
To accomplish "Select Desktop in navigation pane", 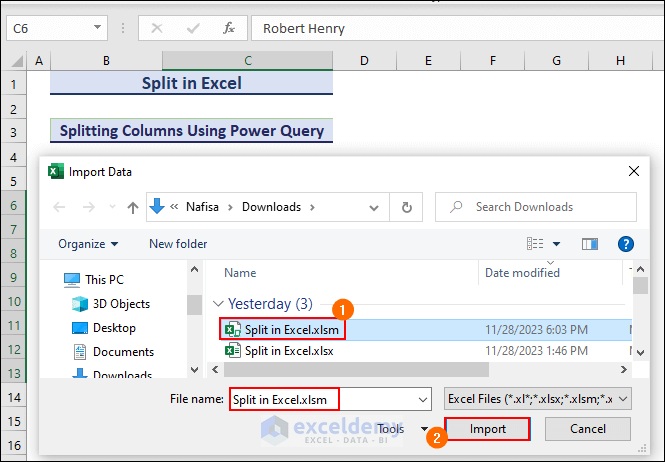I will pyautogui.click(x=104, y=328).
